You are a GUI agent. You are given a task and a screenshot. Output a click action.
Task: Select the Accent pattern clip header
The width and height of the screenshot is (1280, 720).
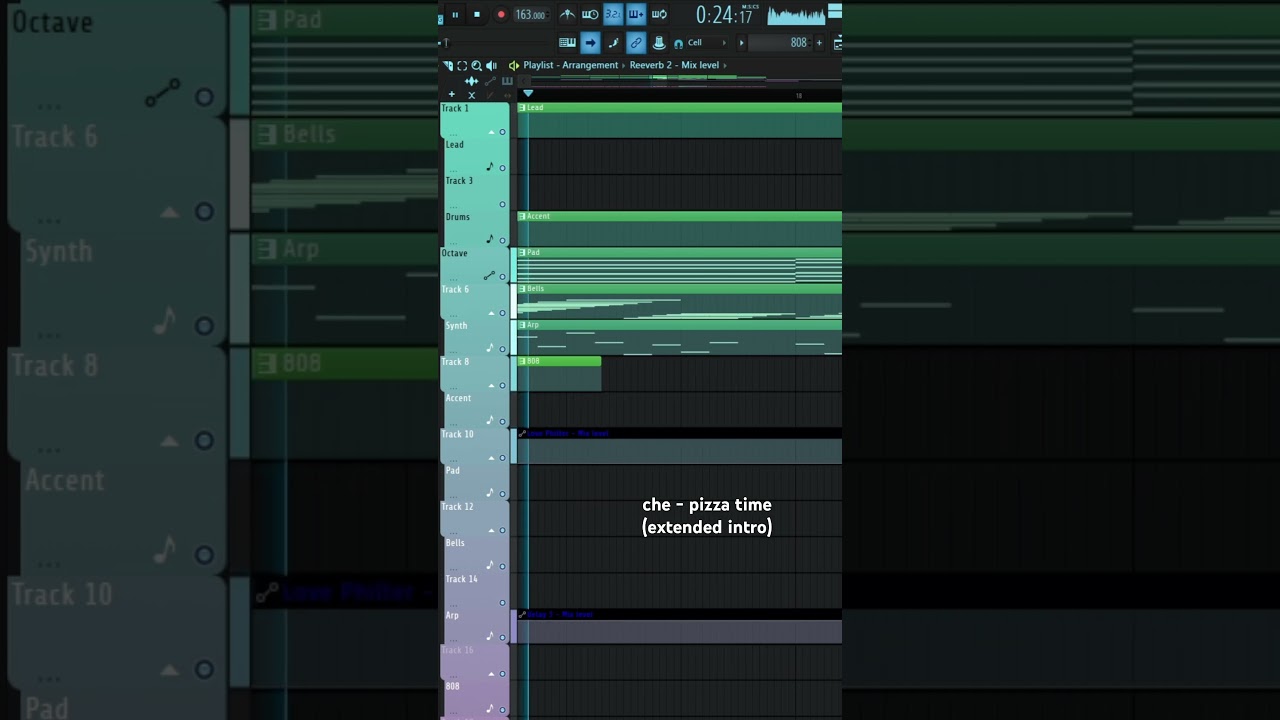point(679,216)
